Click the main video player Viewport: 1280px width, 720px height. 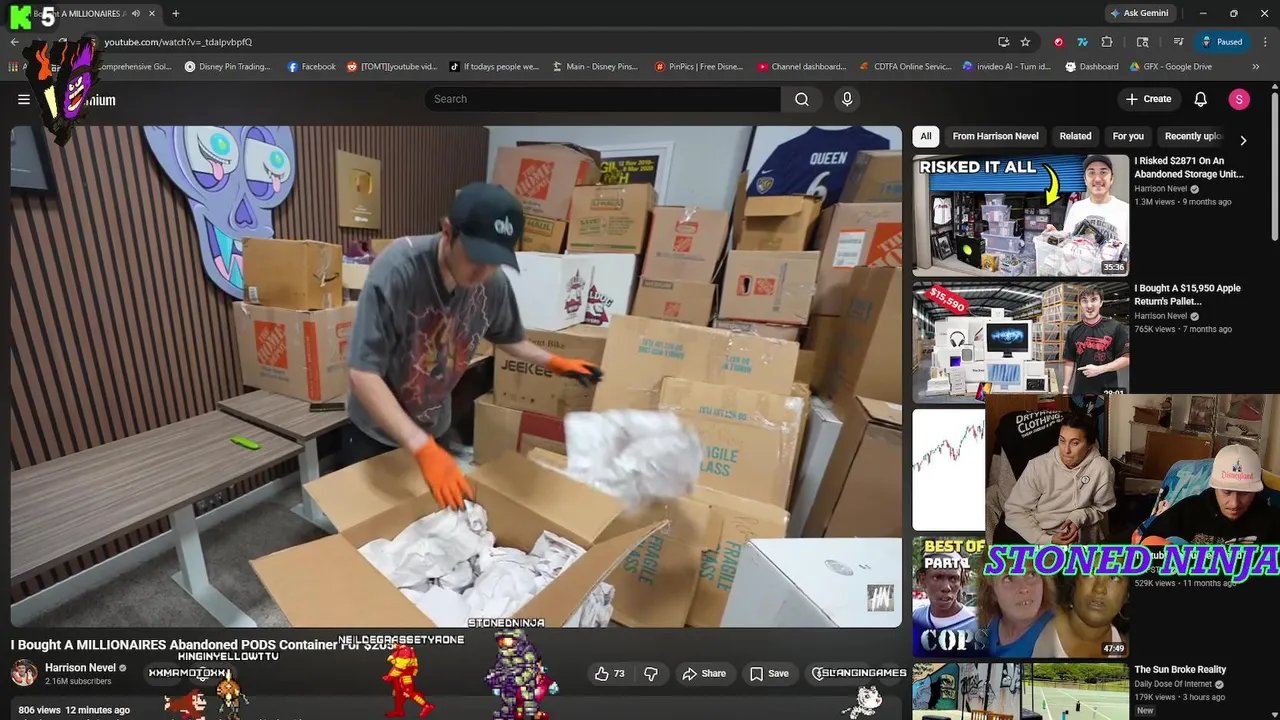click(x=456, y=376)
